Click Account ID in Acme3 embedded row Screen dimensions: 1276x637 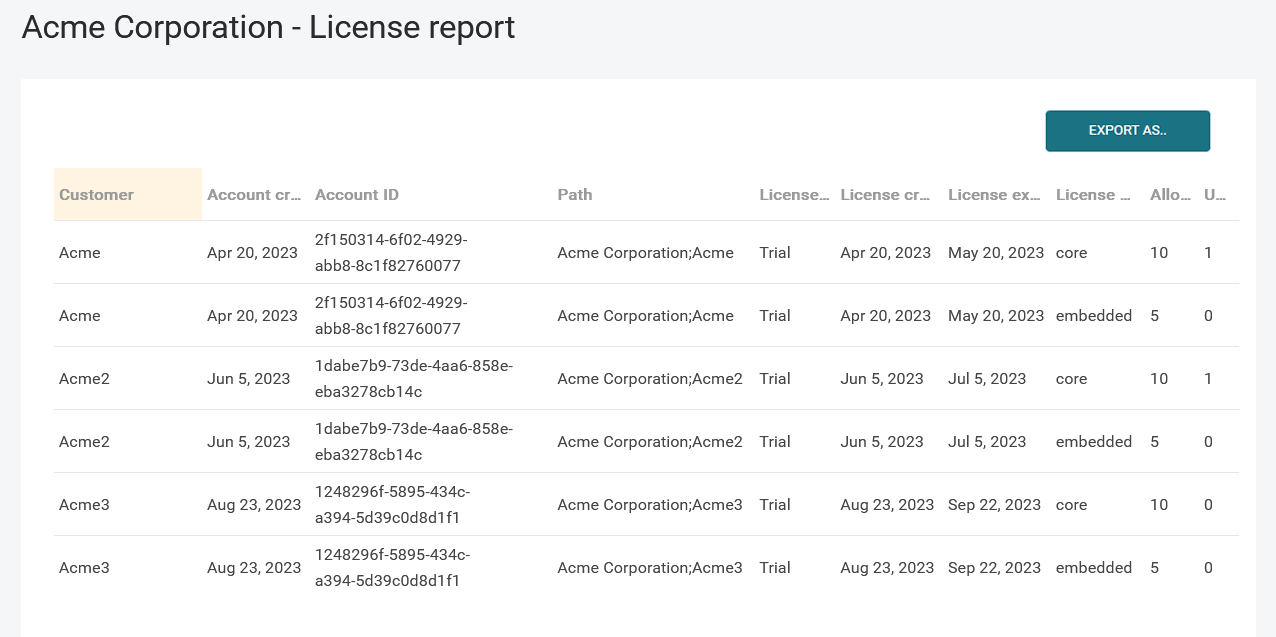(392, 567)
